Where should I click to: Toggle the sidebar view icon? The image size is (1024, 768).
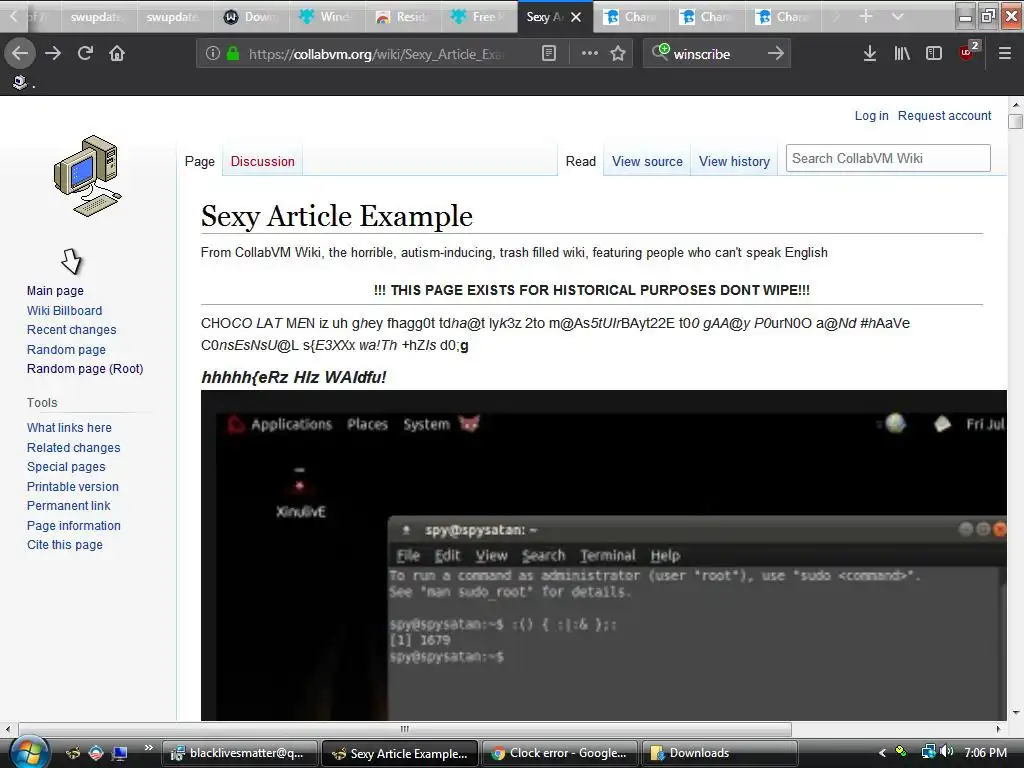tap(934, 54)
